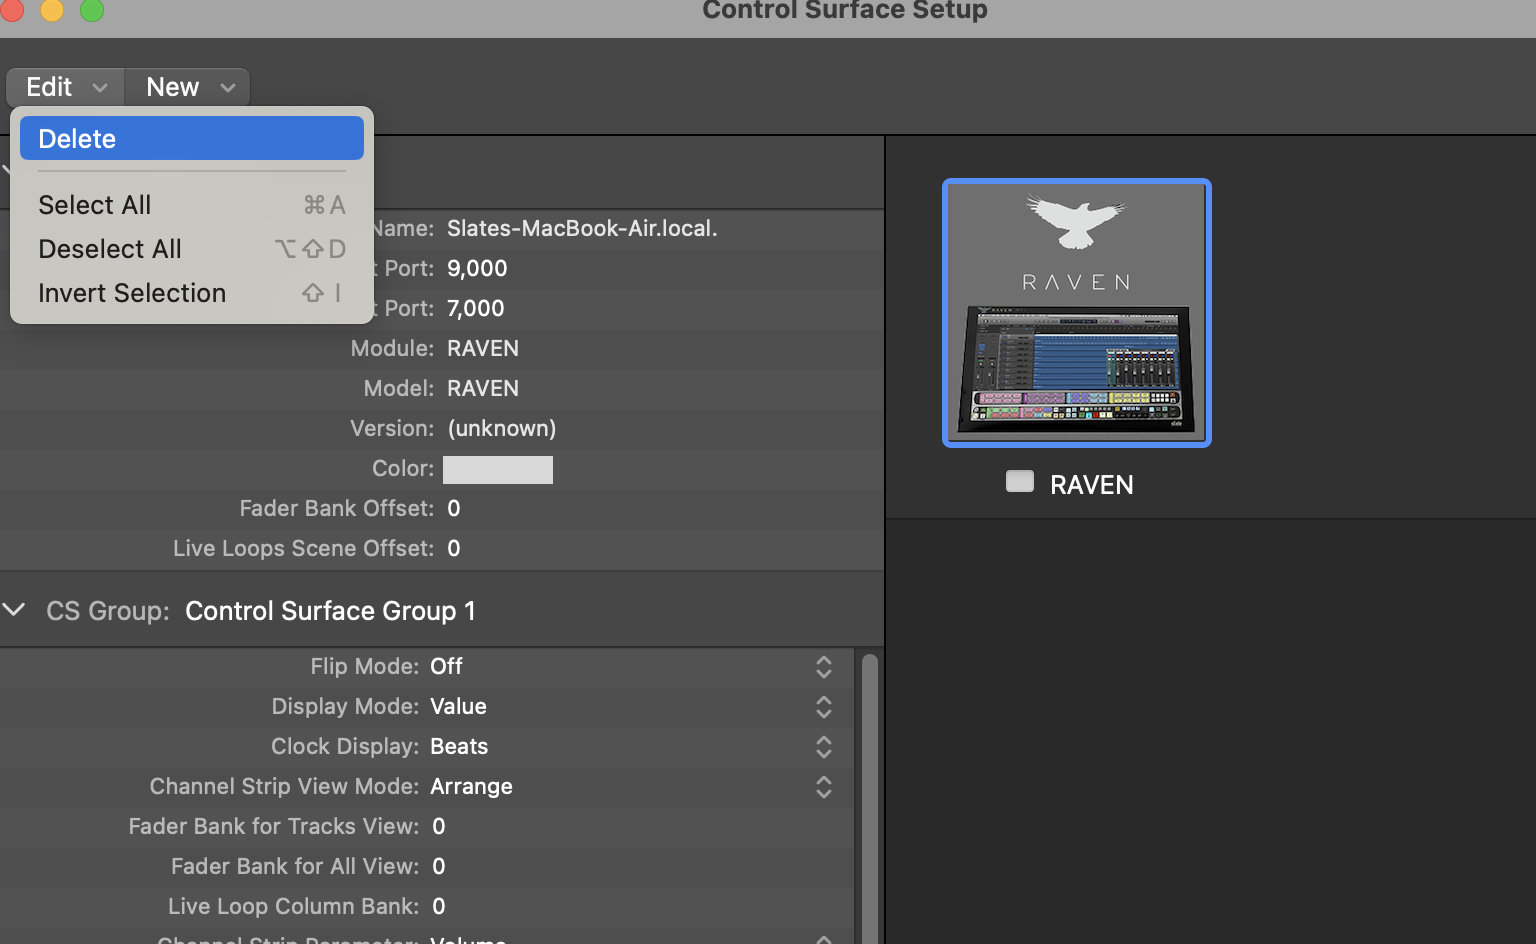Click host name Slates-MacBook-Air.local.
1536x944 pixels.
click(582, 228)
